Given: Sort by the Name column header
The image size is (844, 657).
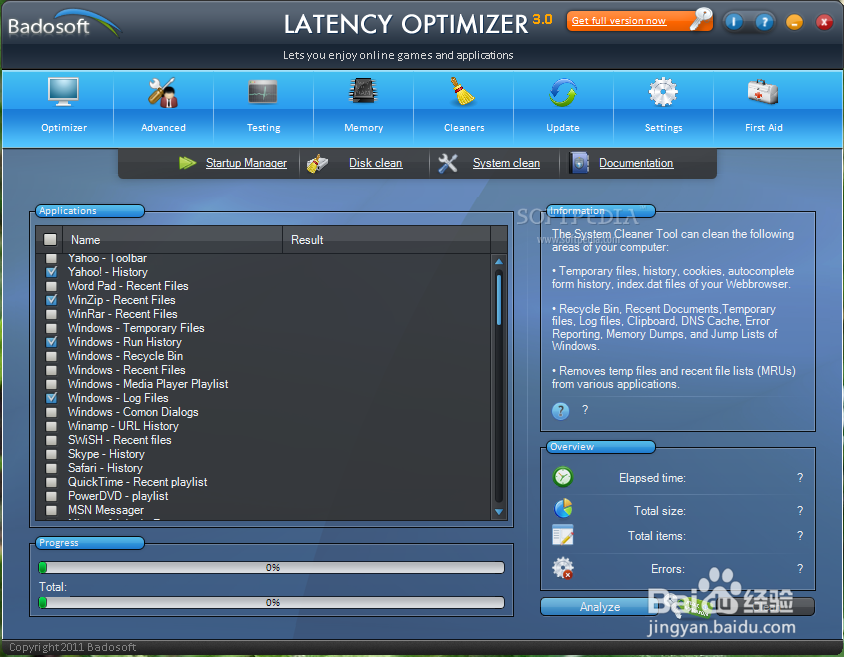Looking at the screenshot, I should (x=173, y=240).
